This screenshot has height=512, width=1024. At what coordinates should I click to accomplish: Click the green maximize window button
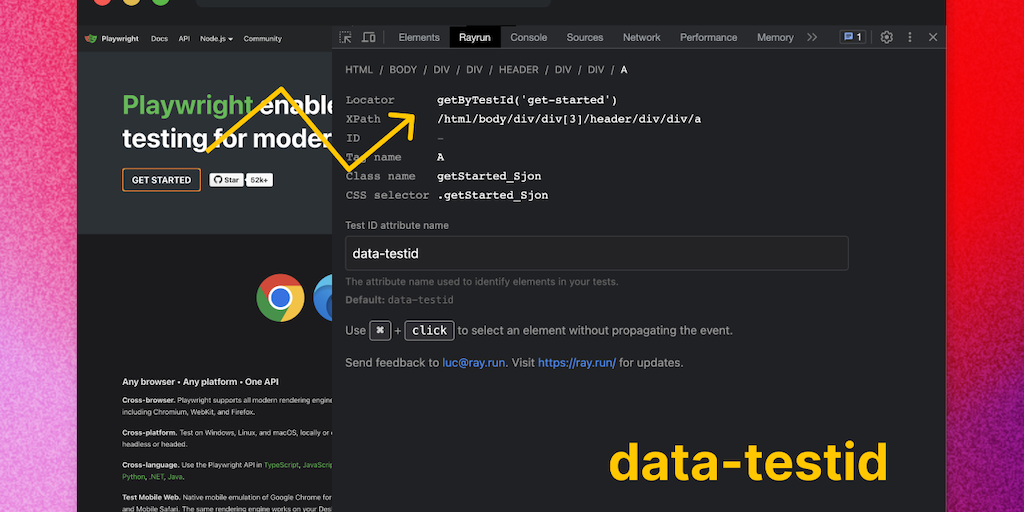coord(161,2)
